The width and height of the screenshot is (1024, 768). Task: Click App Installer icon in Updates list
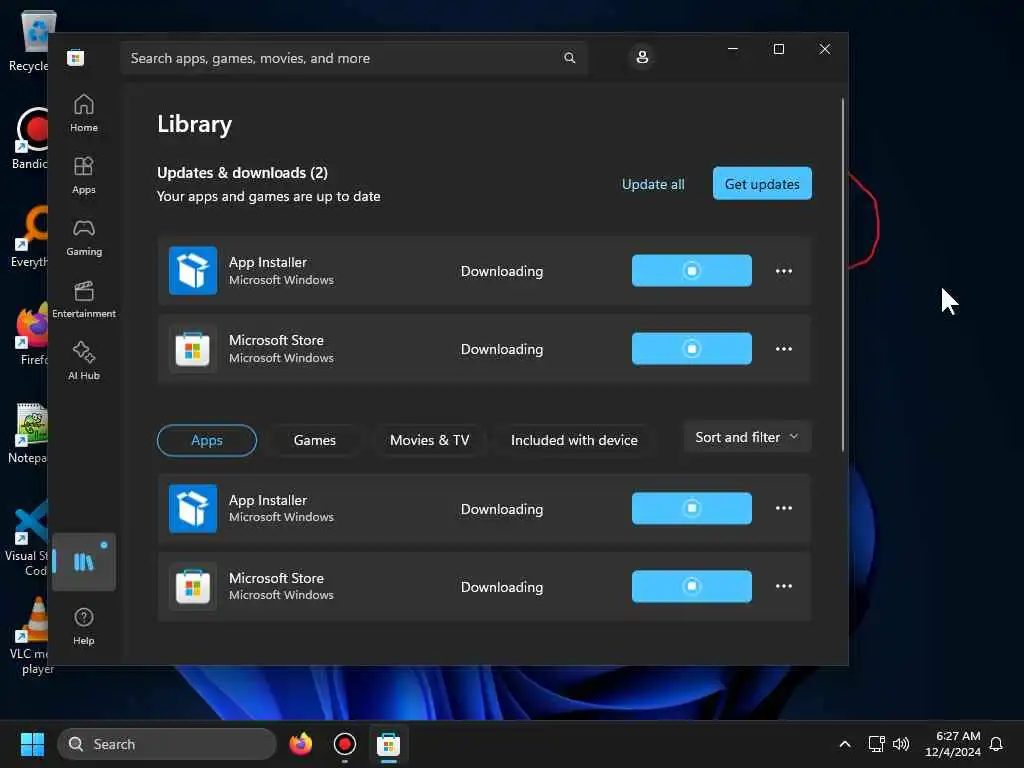pyautogui.click(x=193, y=270)
